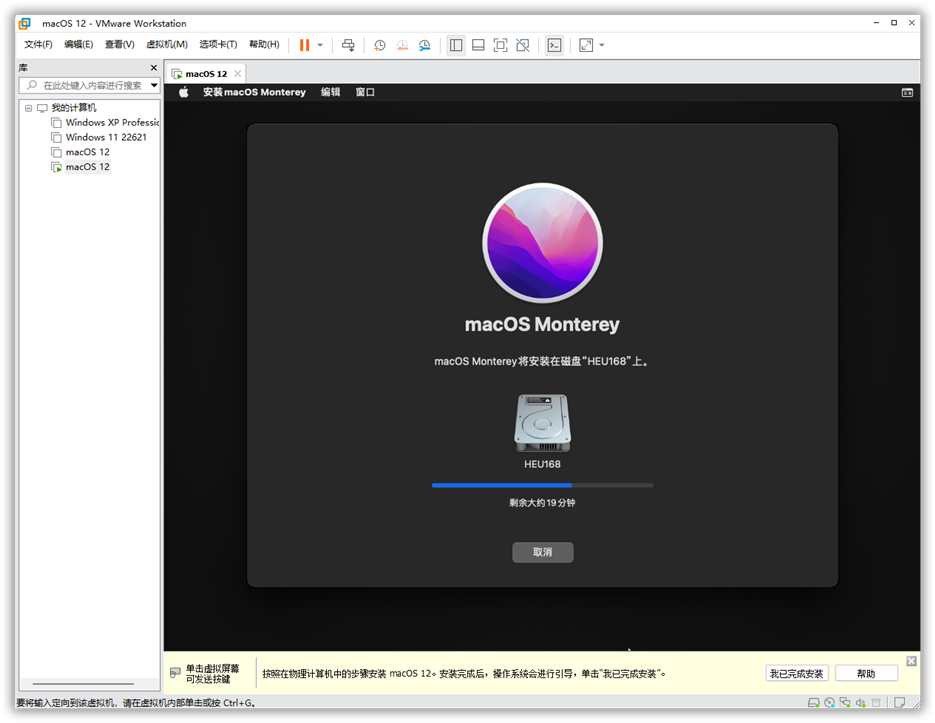The height and width of the screenshot is (723, 935).
Task: Select Windows XP Professional in the library
Action: coord(112,123)
